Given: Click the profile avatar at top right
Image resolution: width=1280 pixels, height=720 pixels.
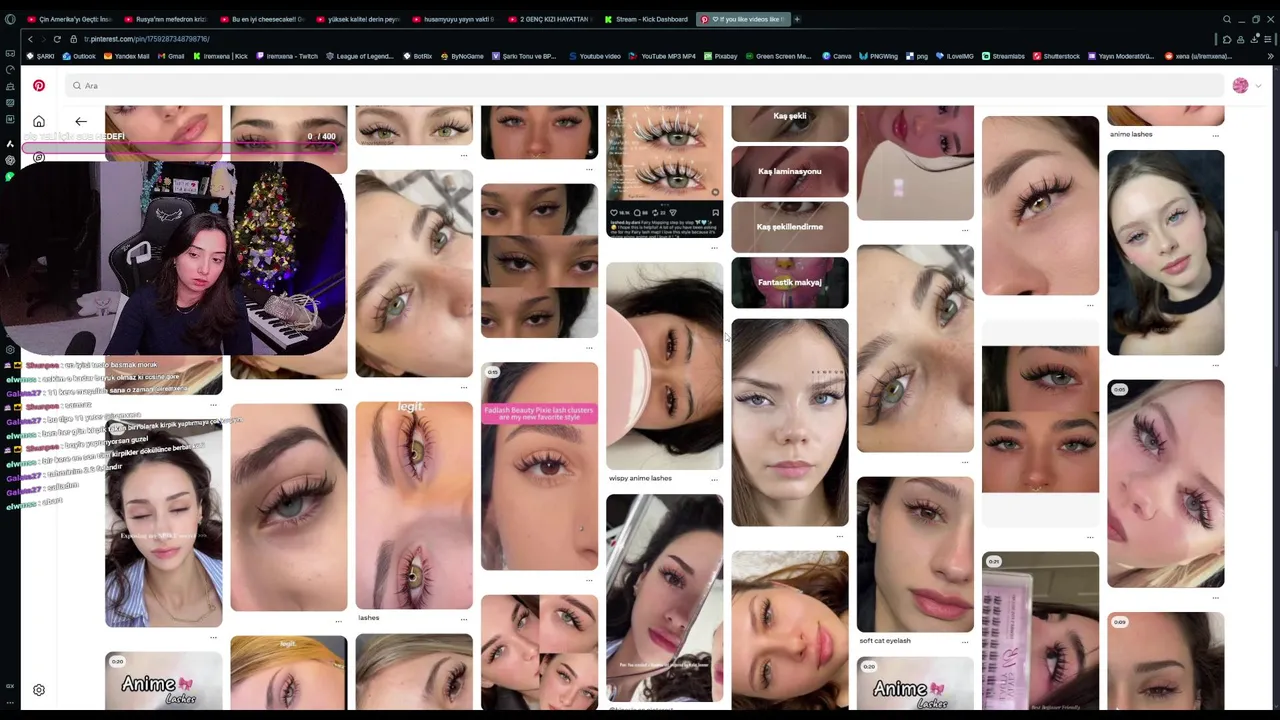Looking at the screenshot, I should click(1240, 86).
